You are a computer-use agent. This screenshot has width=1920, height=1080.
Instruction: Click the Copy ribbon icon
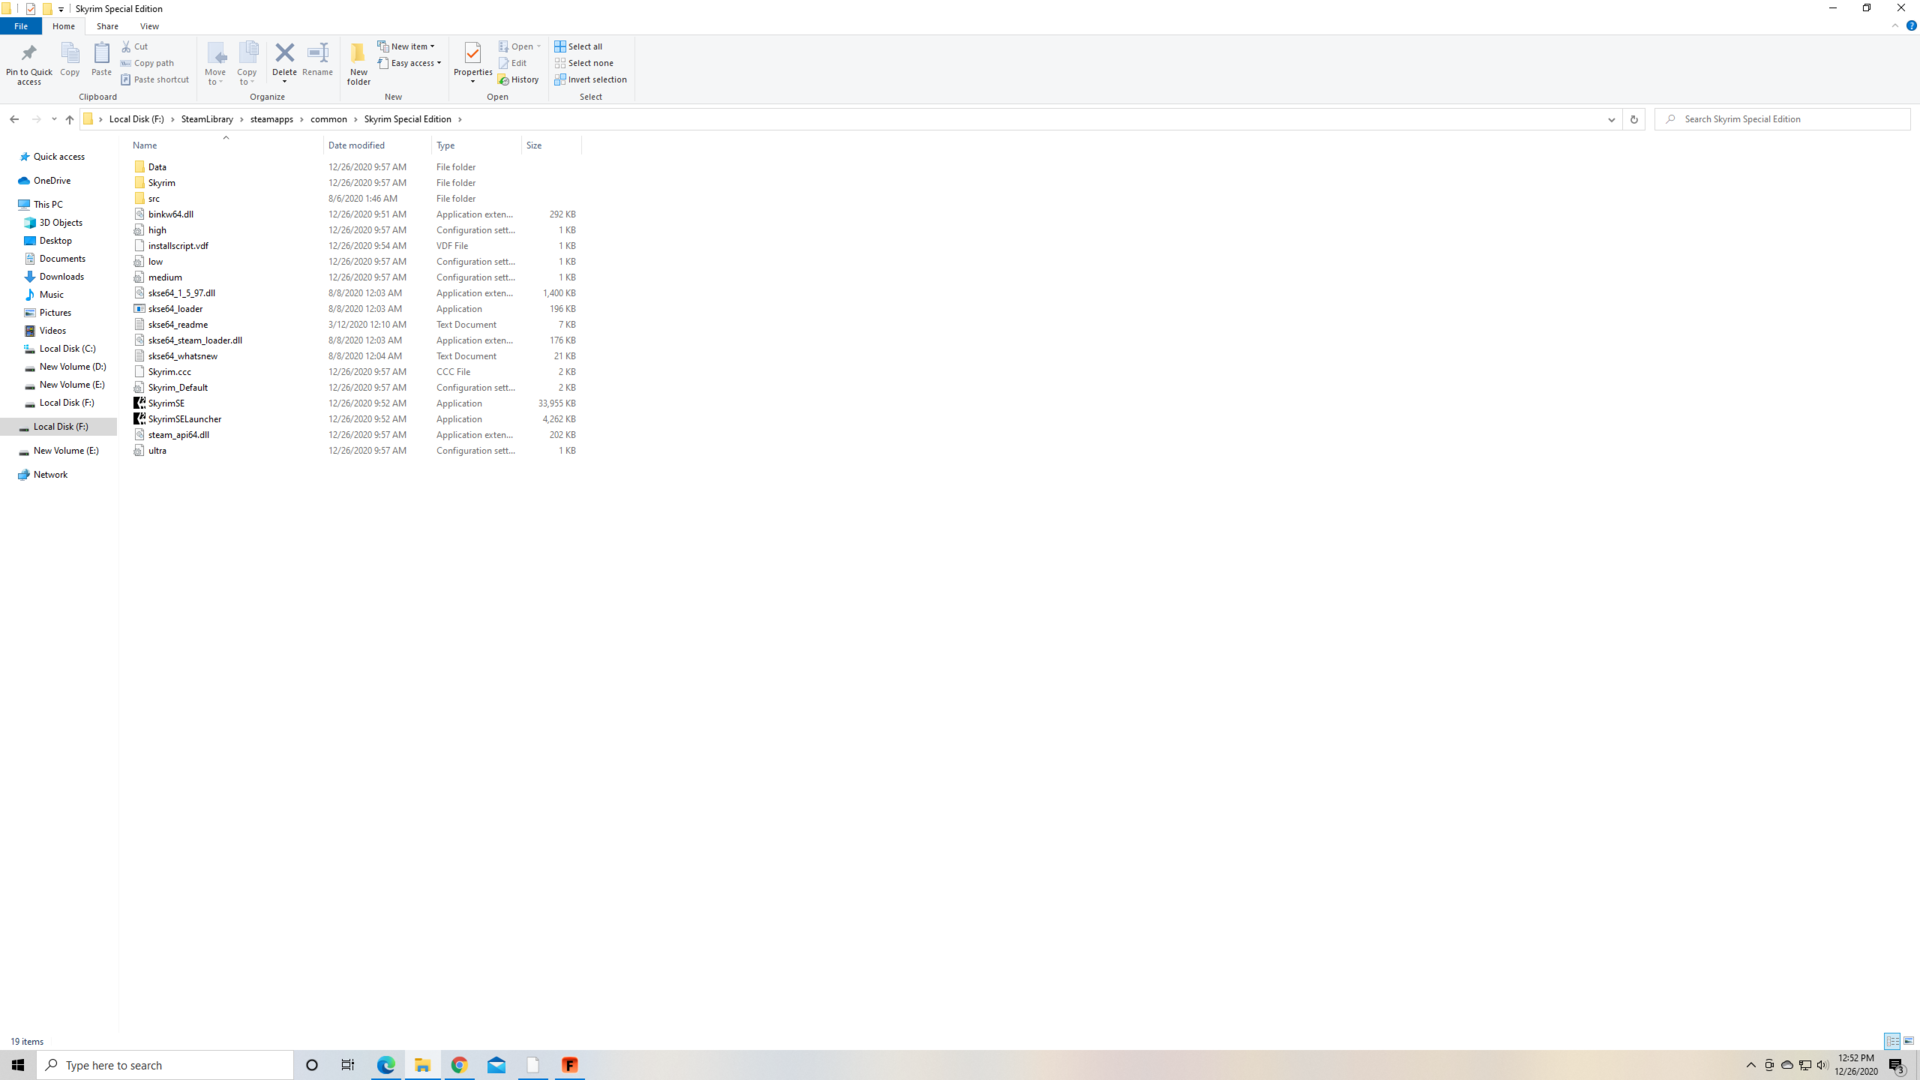pyautogui.click(x=70, y=60)
